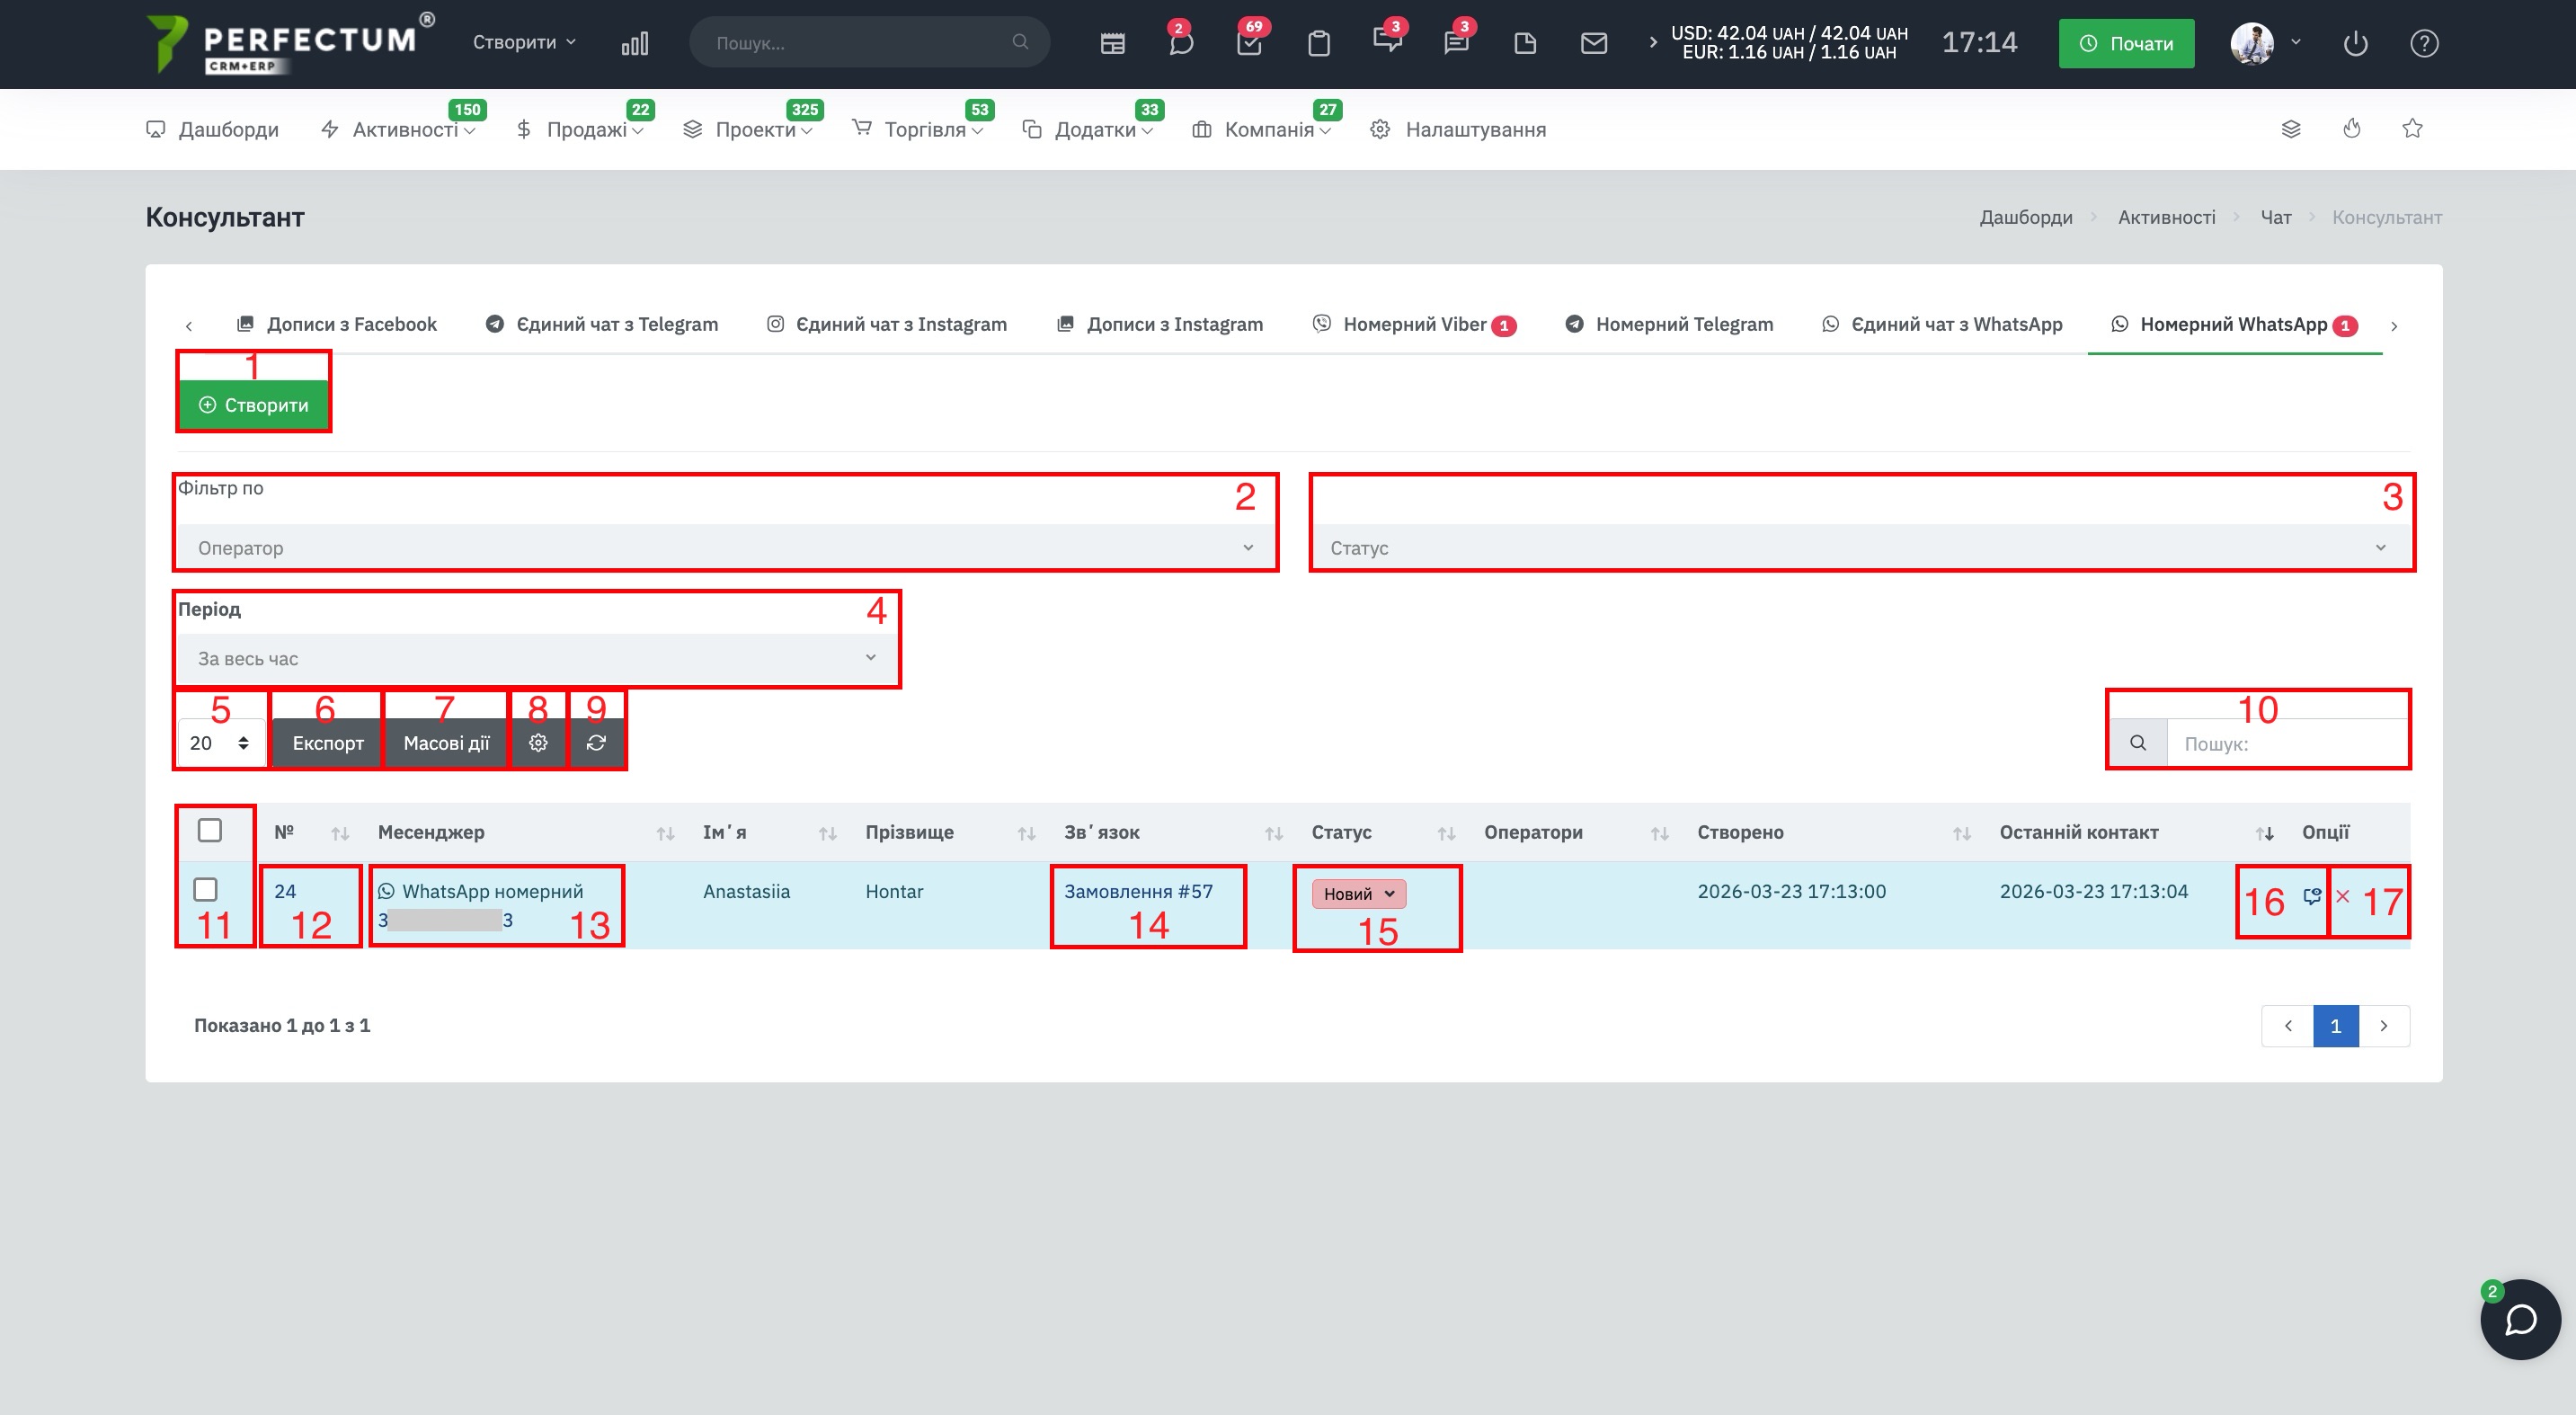Open the Продажі menu
This screenshot has height=1415, width=2576.
point(586,130)
